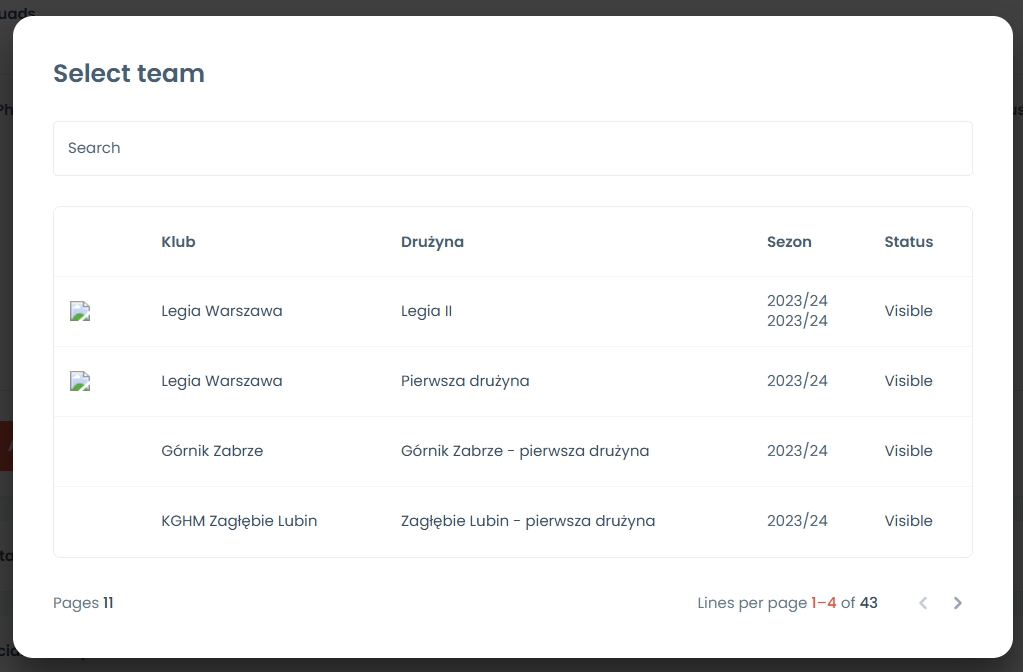The width and height of the screenshot is (1023, 672).
Task: Click Visible status in KGHM Zagłębie Lubin row
Action: click(x=908, y=521)
